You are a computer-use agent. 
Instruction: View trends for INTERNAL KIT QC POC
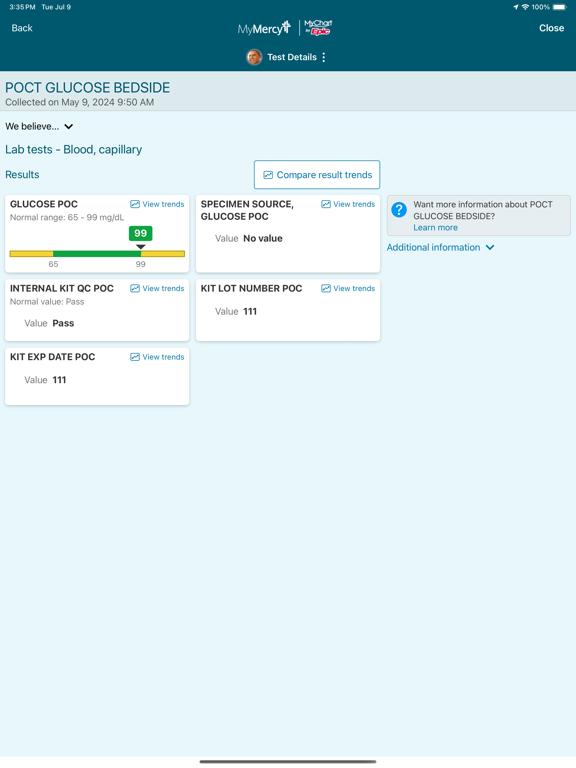pos(157,288)
